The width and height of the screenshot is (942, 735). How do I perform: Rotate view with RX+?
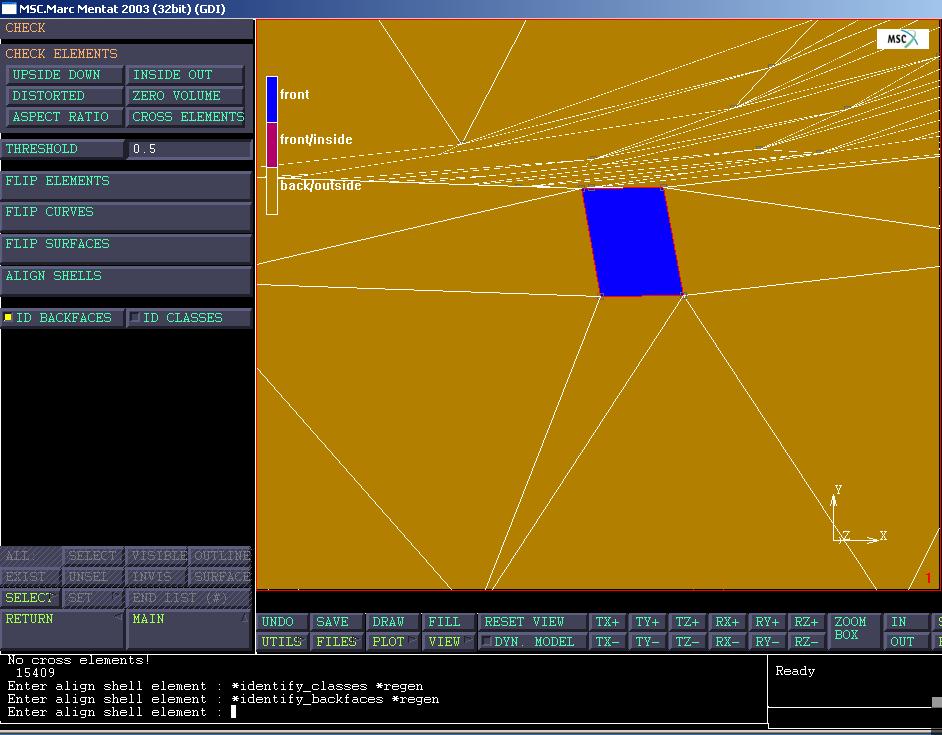(x=728, y=621)
